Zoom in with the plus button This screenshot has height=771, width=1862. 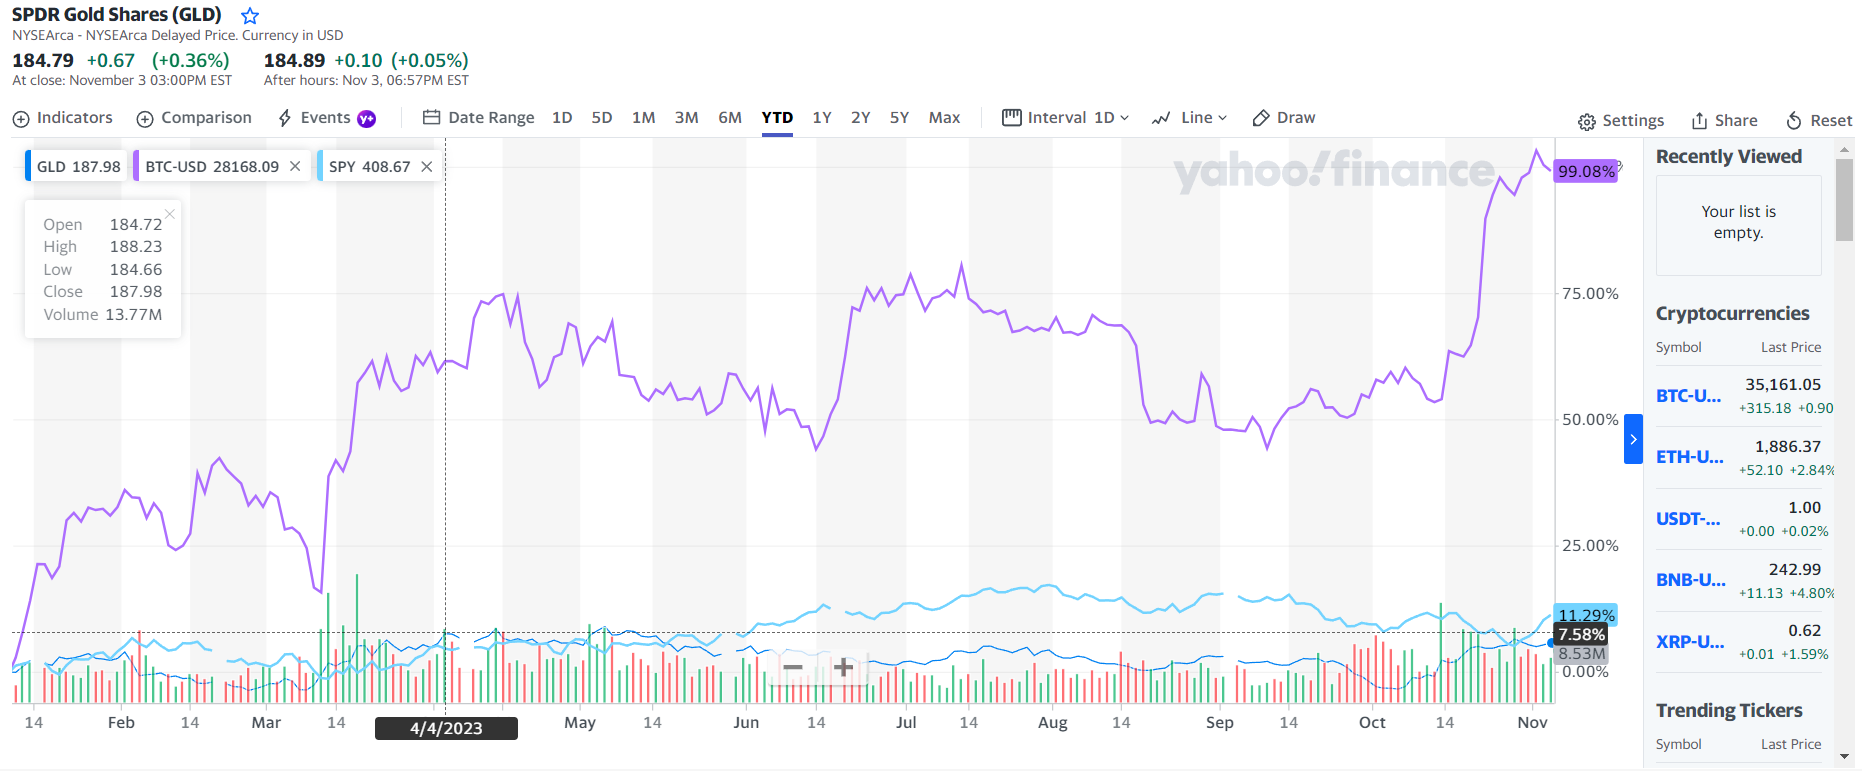[x=843, y=667]
